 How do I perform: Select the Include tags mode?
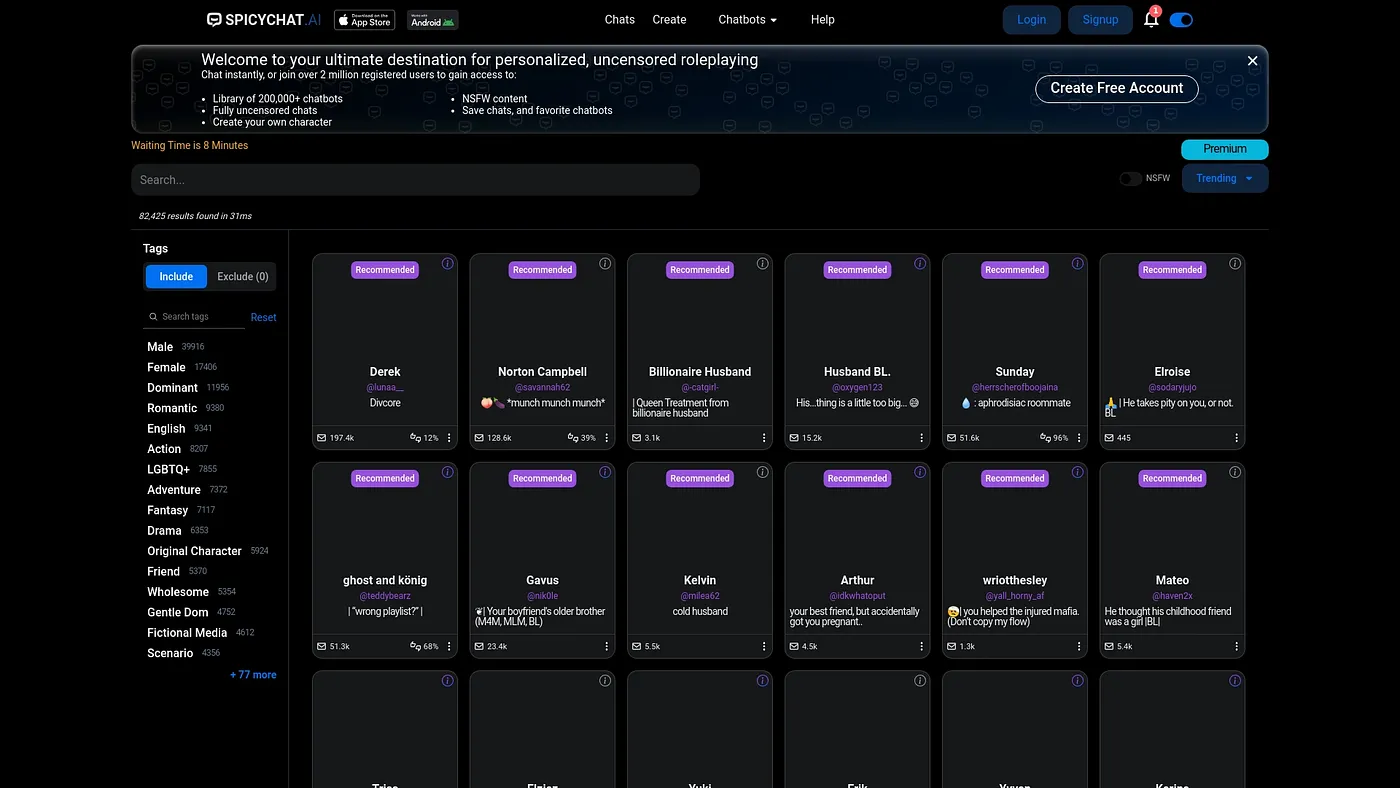click(176, 277)
